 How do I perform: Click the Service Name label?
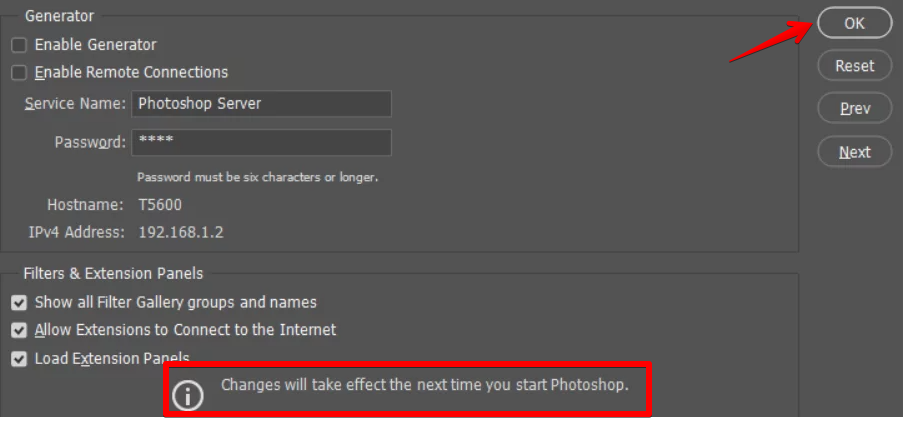click(75, 103)
